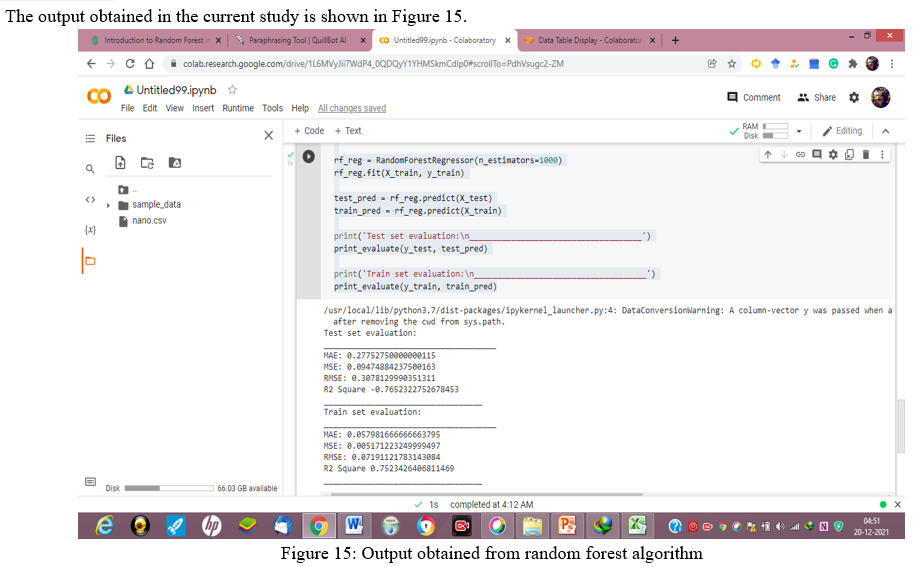Open more cell actions menu

(x=882, y=155)
